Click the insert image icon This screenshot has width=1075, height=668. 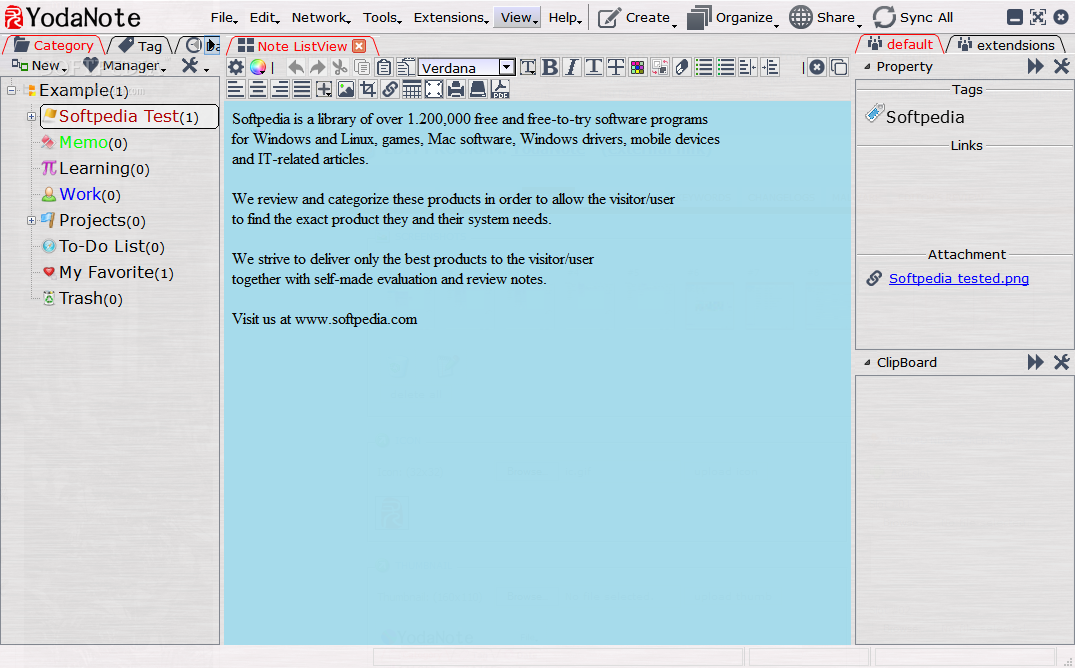[x=346, y=89]
